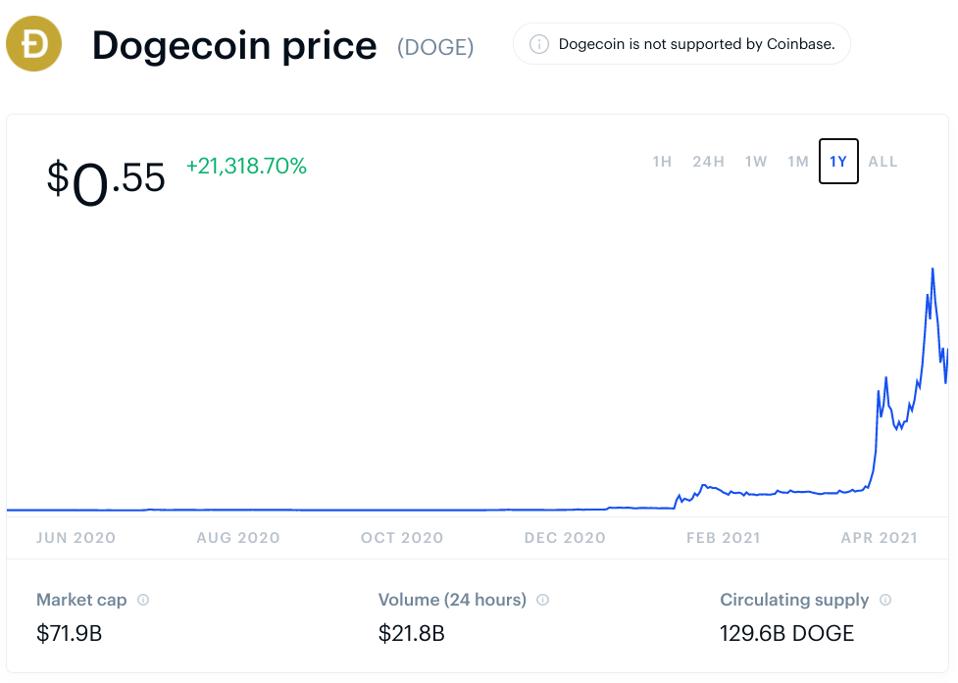Image resolution: width=958 pixels, height=683 pixels.
Task: Click the info icon beside Coinbase notice
Action: point(539,44)
